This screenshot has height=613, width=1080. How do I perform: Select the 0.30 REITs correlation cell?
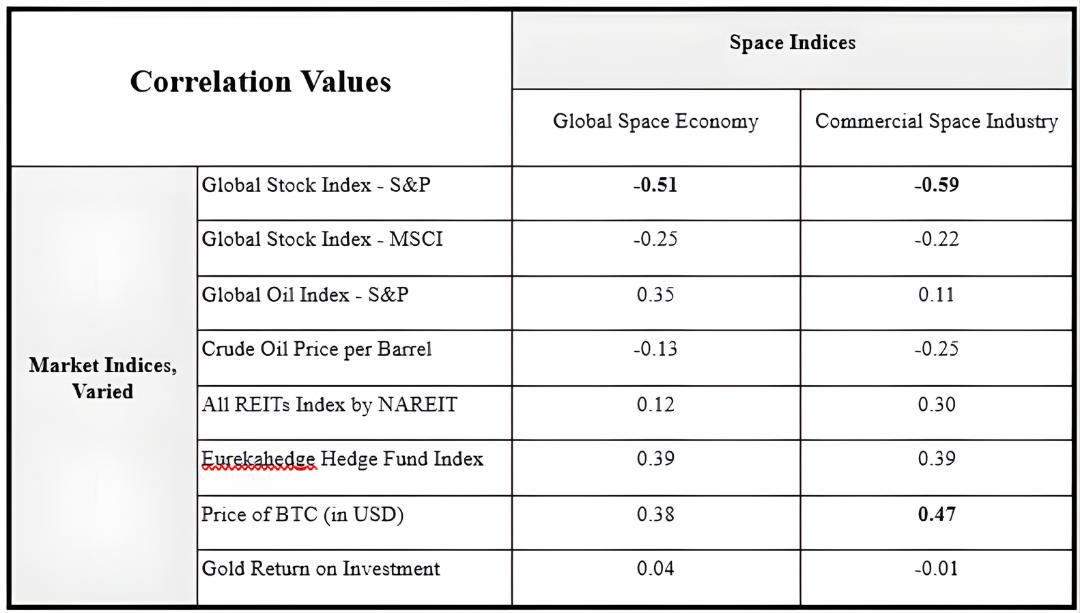pyautogui.click(x=936, y=405)
